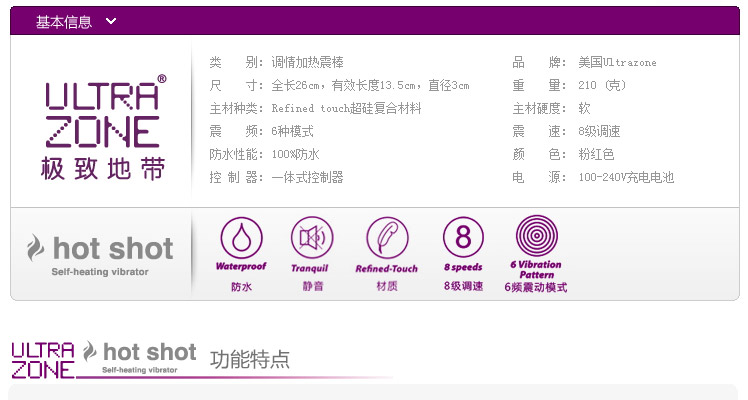
Task: Click the Refined-Touch feather icon
Action: (387, 237)
